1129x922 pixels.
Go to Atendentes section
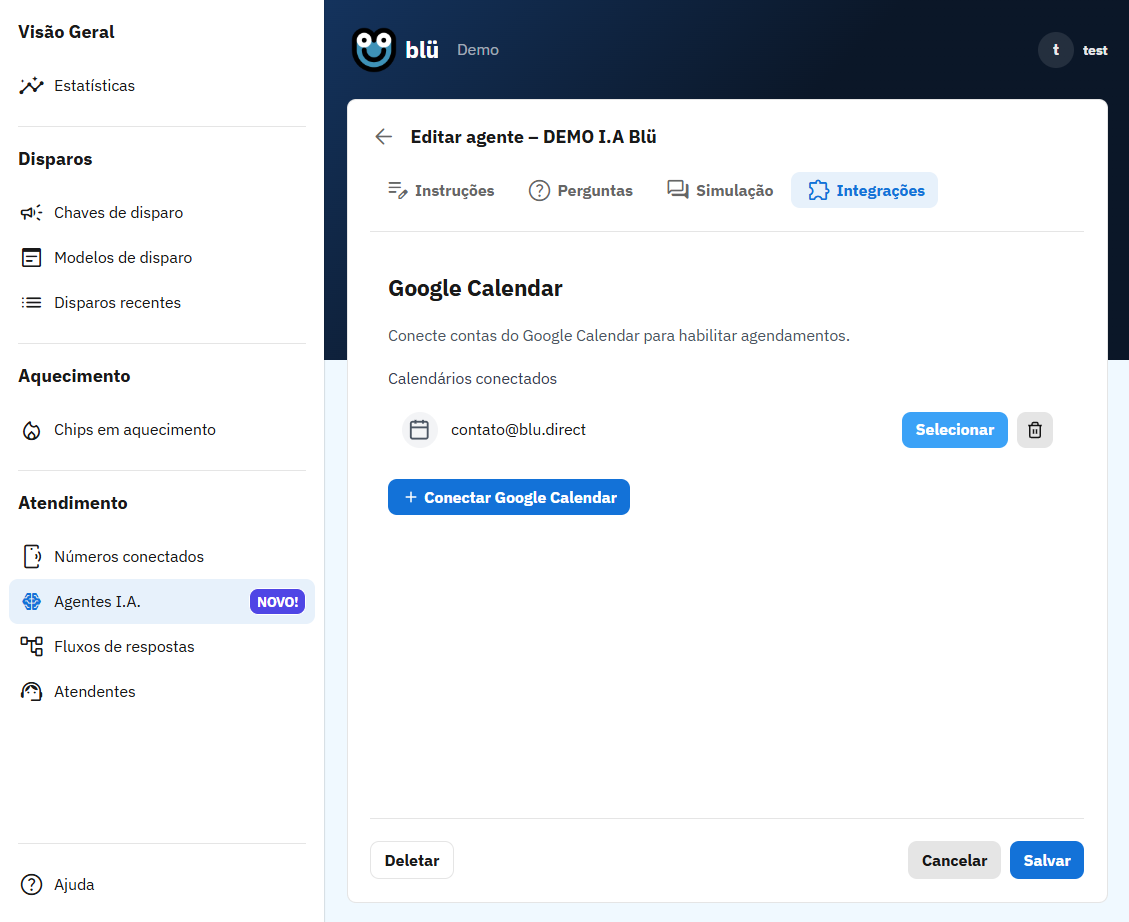tap(162, 692)
